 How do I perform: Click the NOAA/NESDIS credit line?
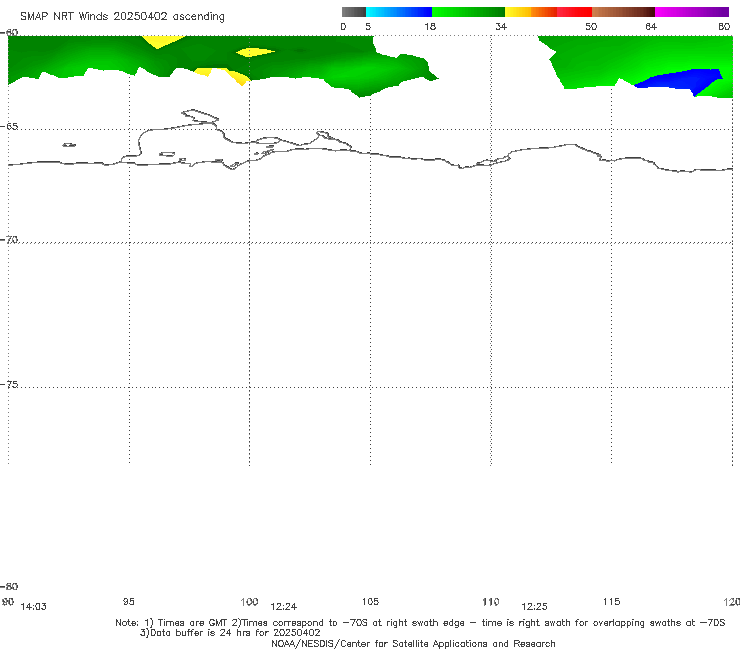pyautogui.click(x=413, y=643)
